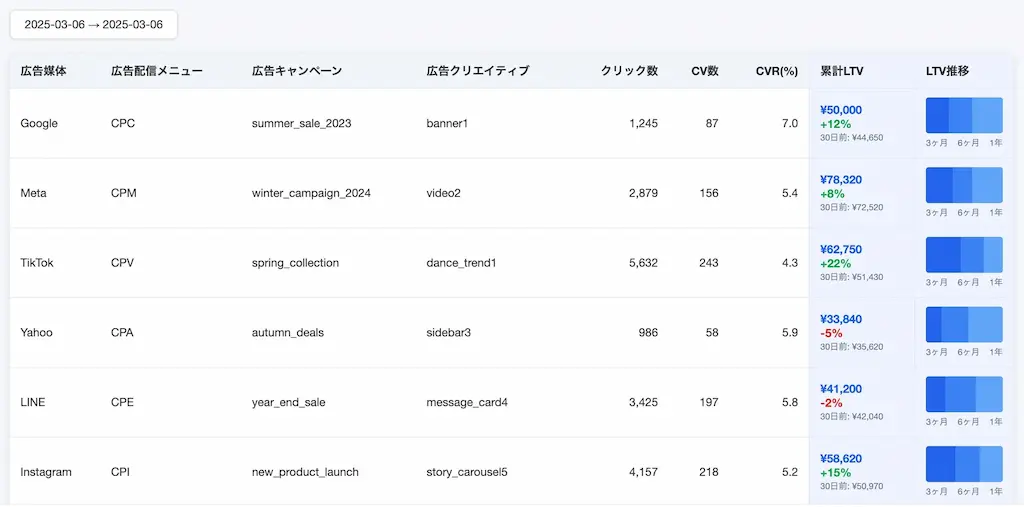1024x507 pixels.
Task: Click the LTV推移 column header
Action: point(947,71)
